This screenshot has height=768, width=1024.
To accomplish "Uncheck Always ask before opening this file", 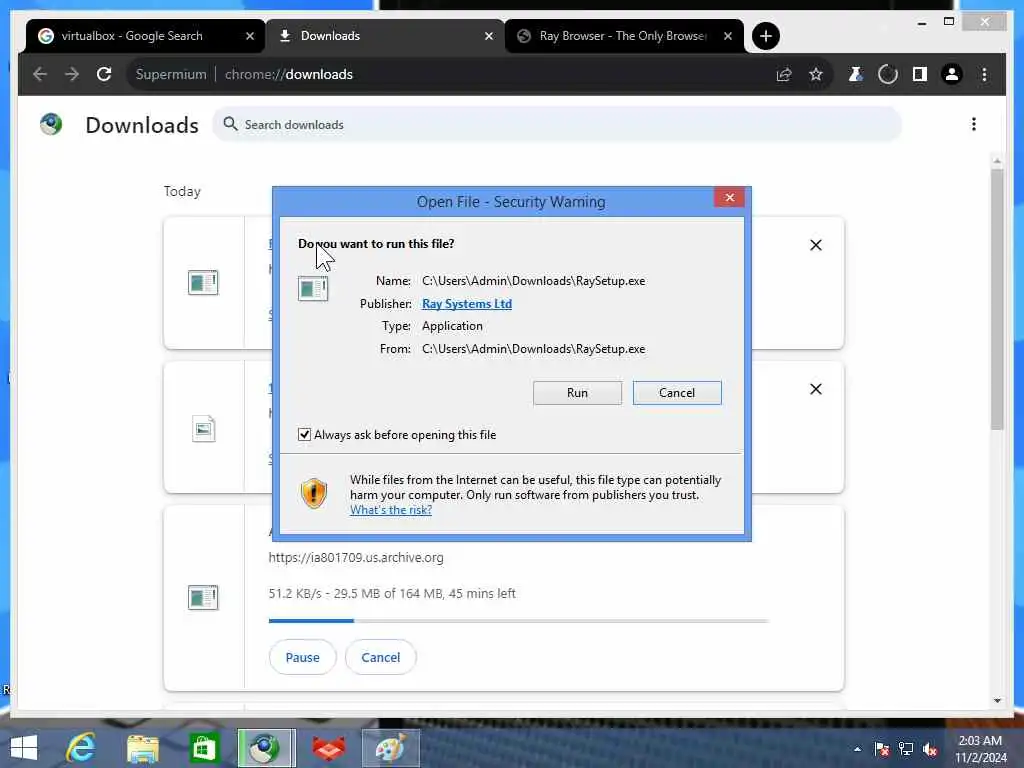I will coord(304,434).
